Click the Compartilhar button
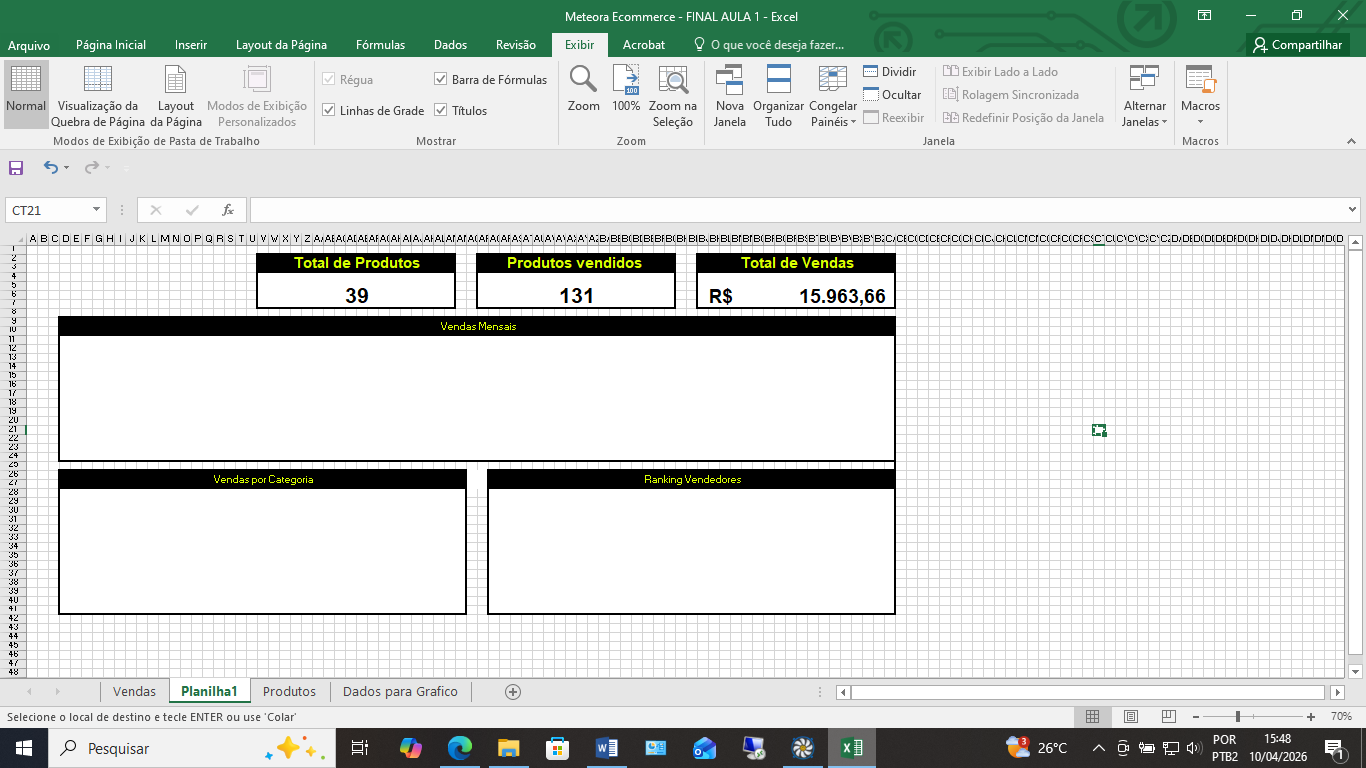The image size is (1366, 768). pyautogui.click(x=1298, y=45)
